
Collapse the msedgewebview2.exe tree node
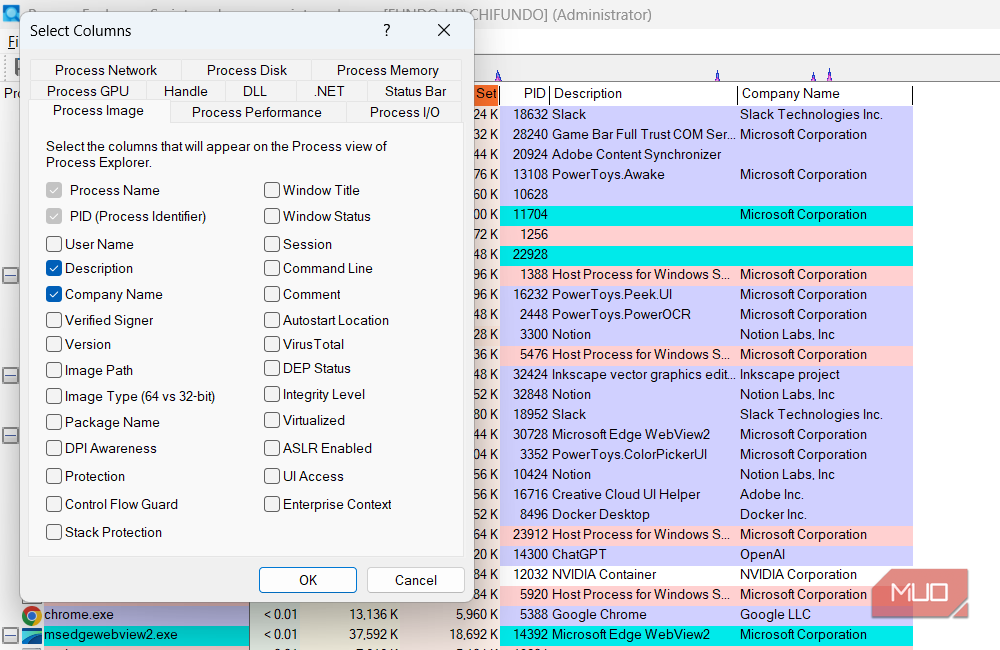tap(10, 635)
